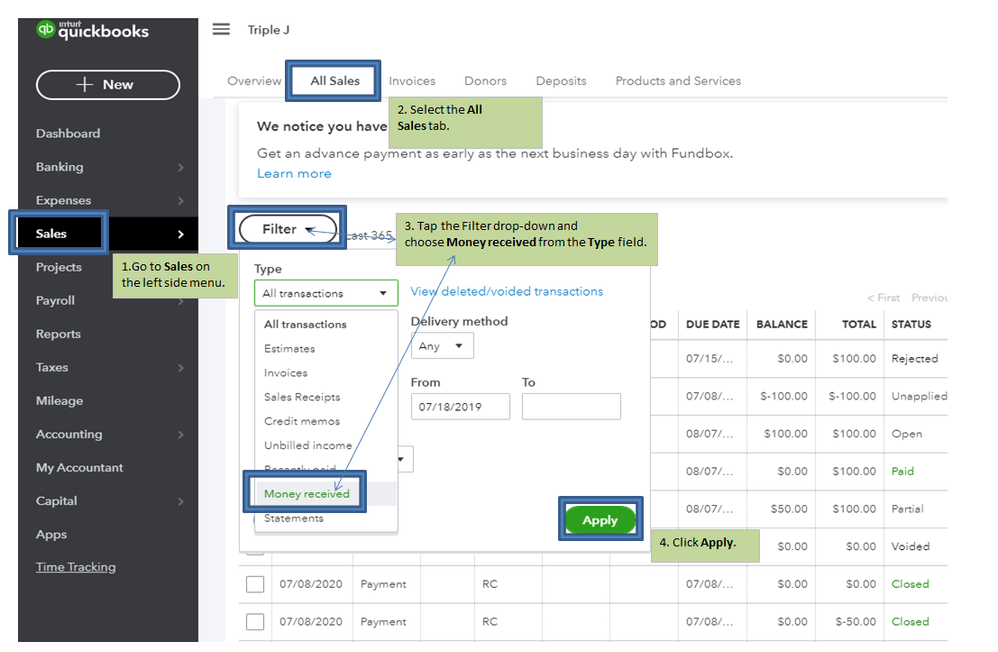Go to First page link
998x652 pixels.
[x=883, y=297]
